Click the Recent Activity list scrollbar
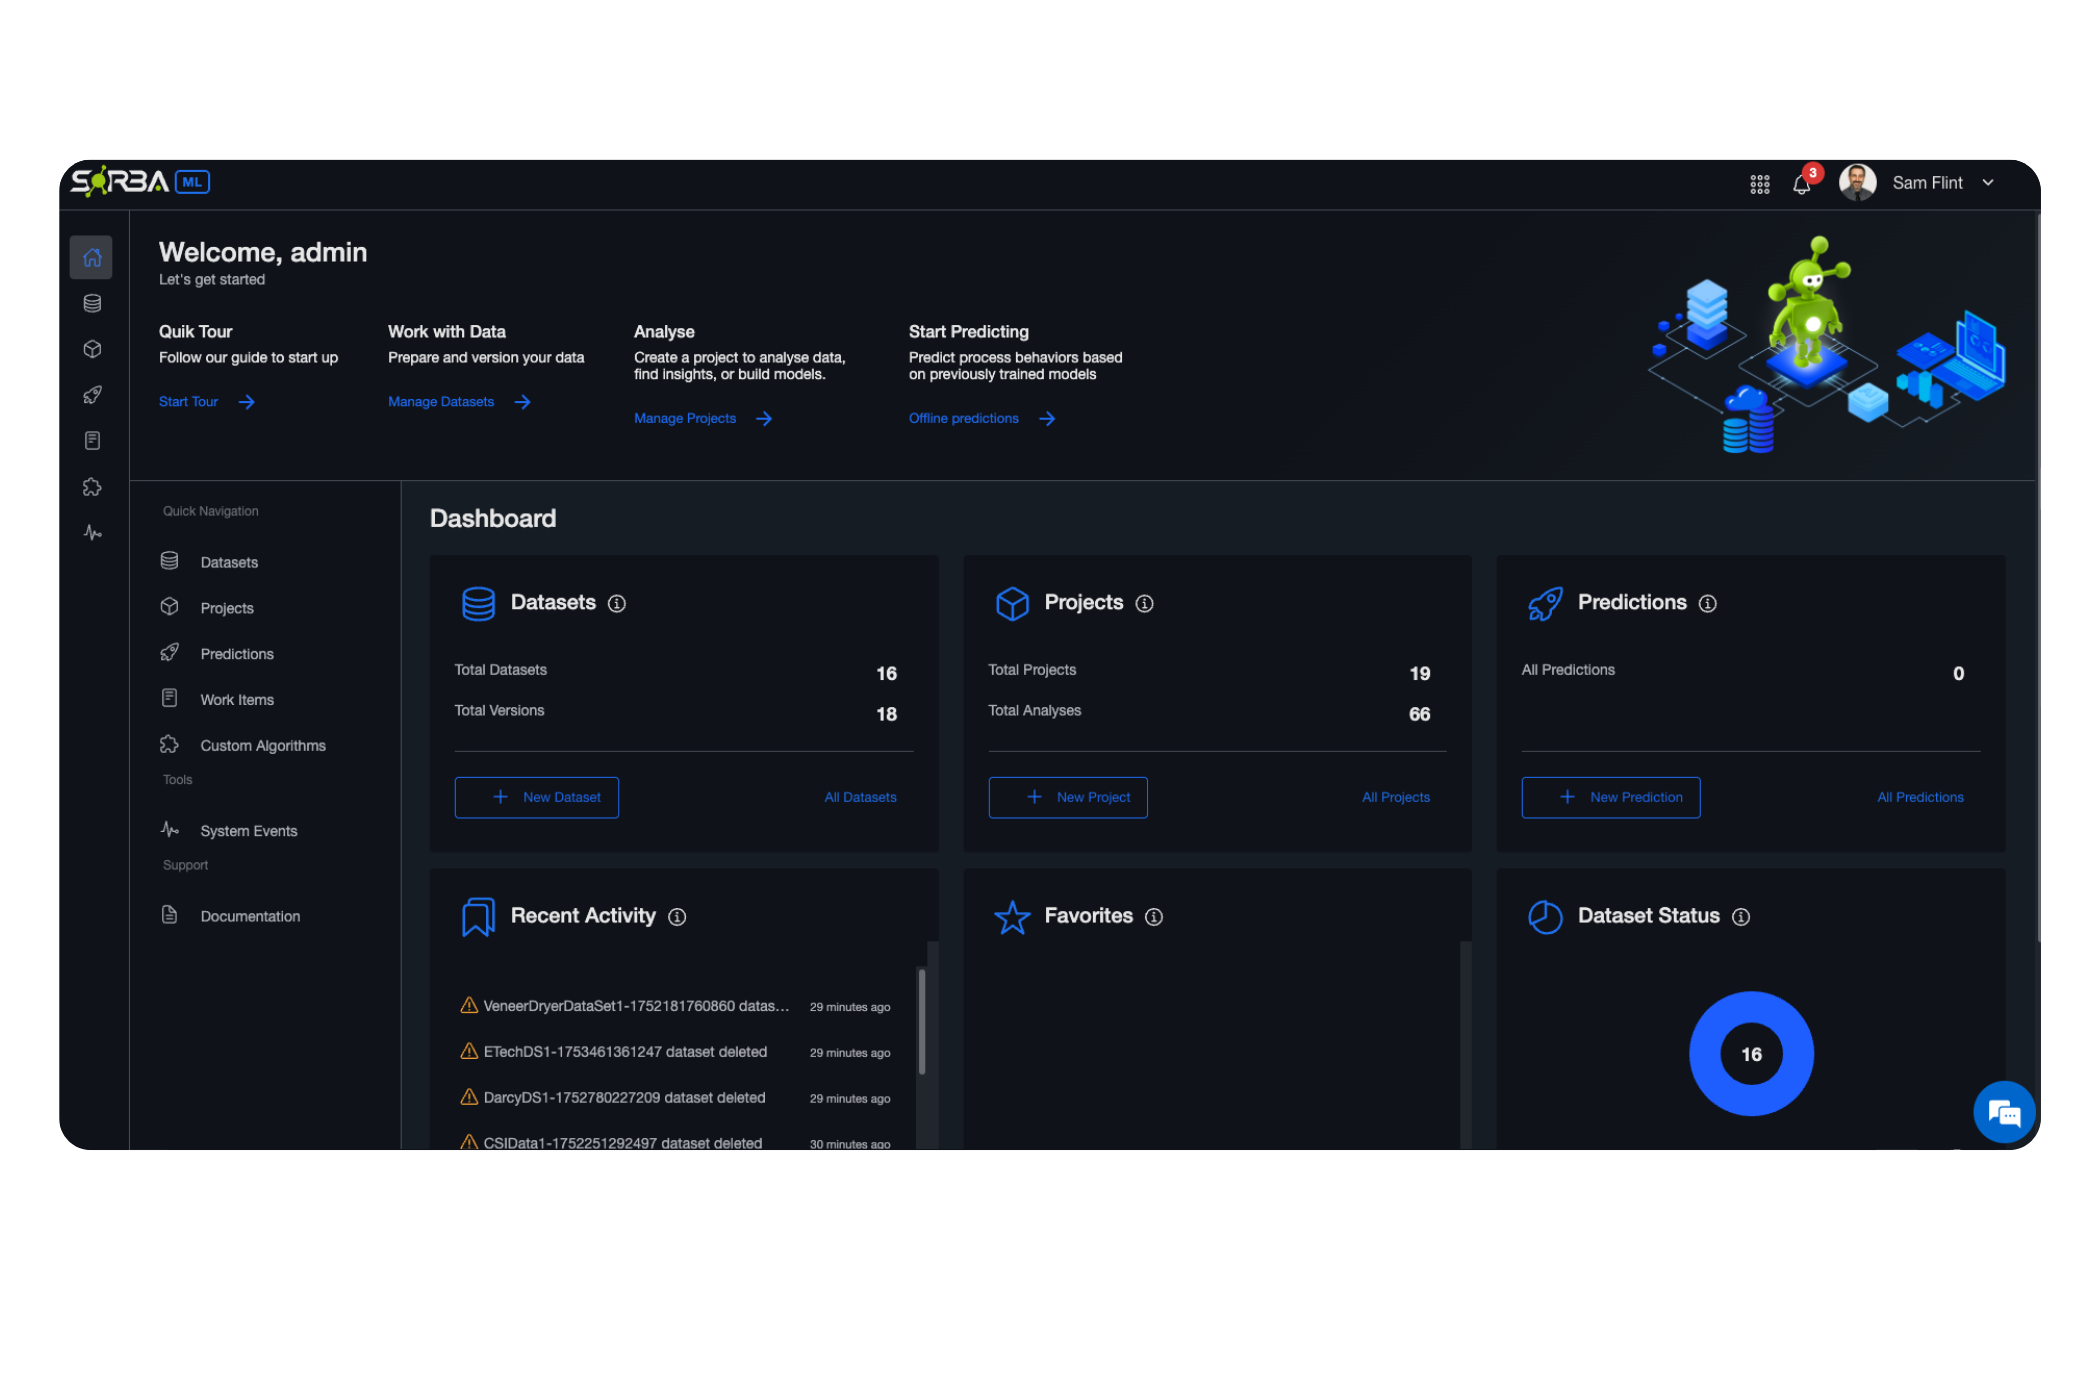The image size is (2100, 1376). [x=921, y=1020]
